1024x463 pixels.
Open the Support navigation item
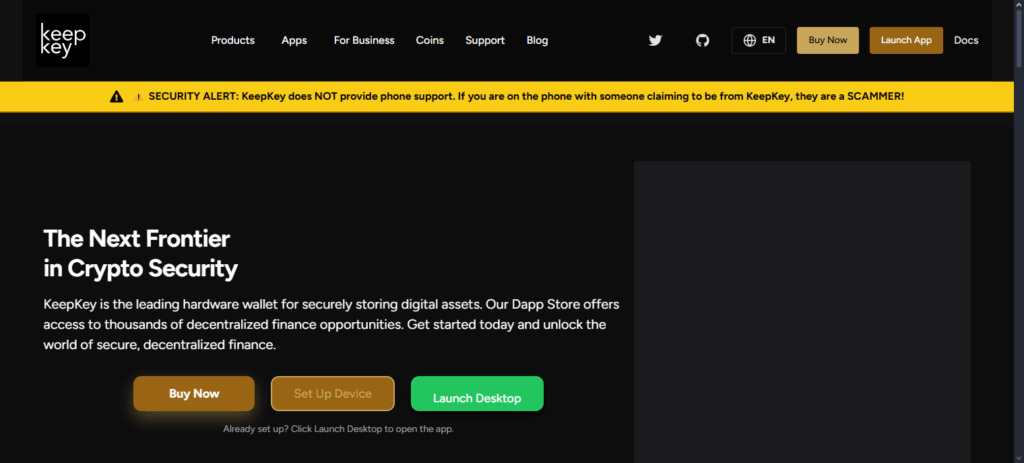pos(485,41)
